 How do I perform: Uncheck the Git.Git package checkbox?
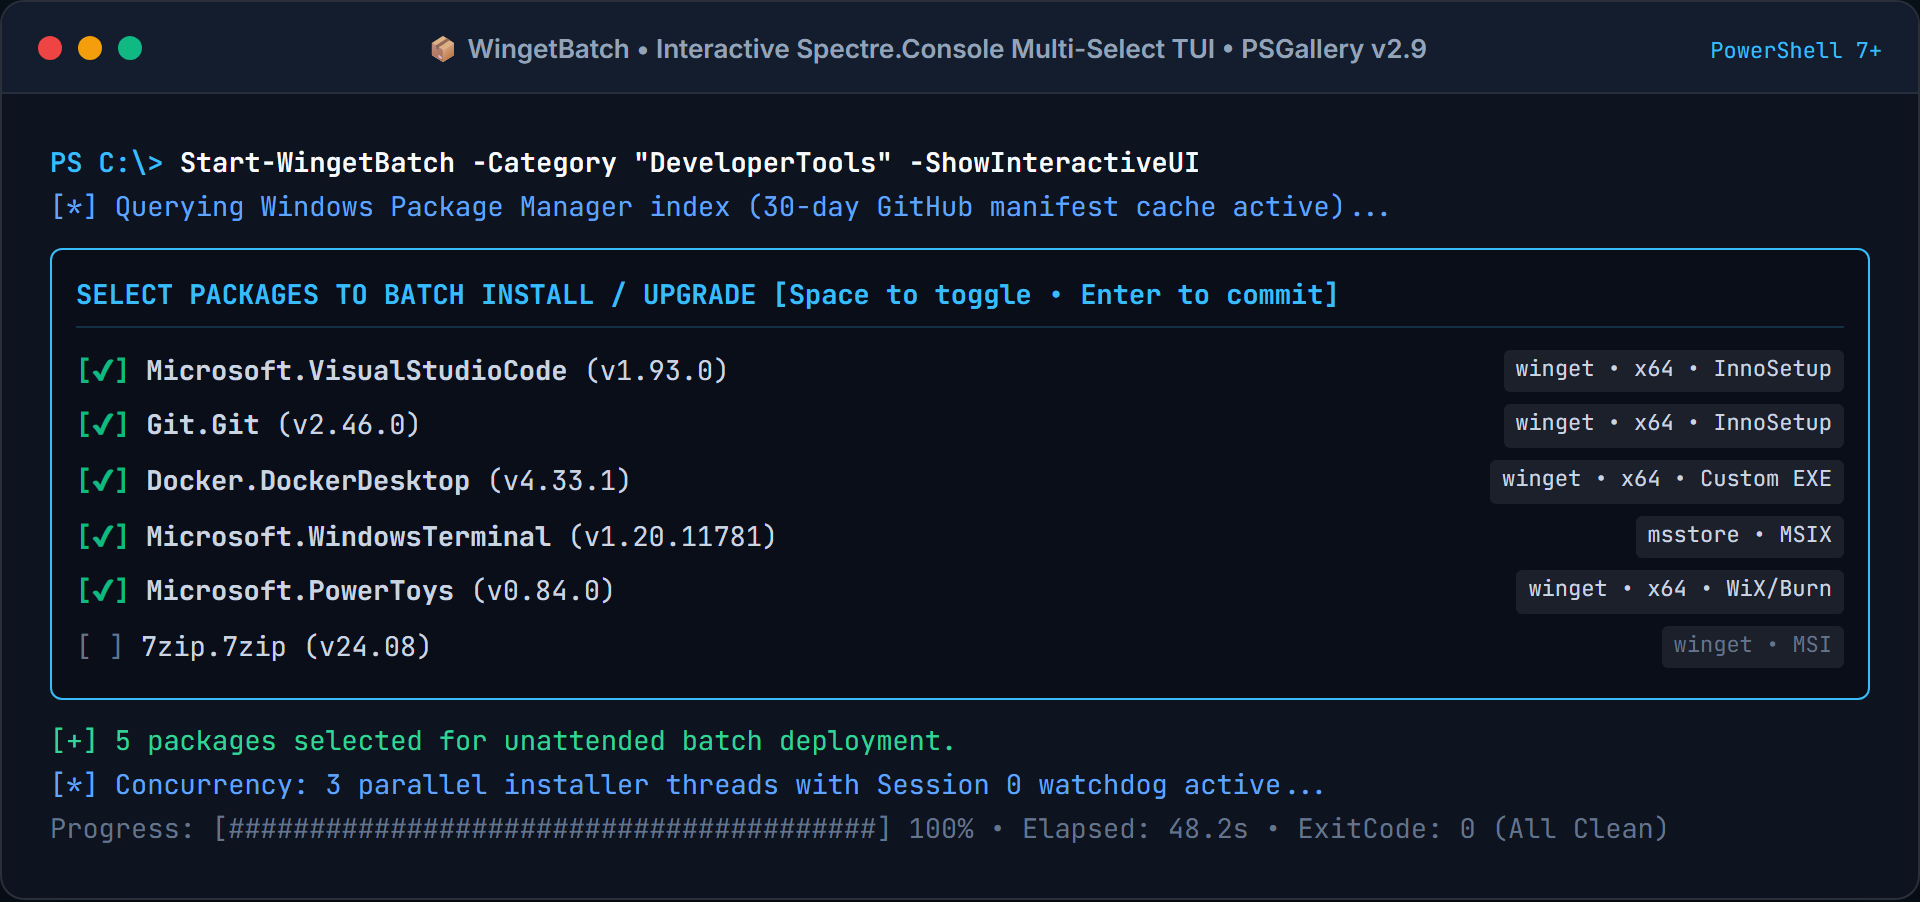click(103, 425)
